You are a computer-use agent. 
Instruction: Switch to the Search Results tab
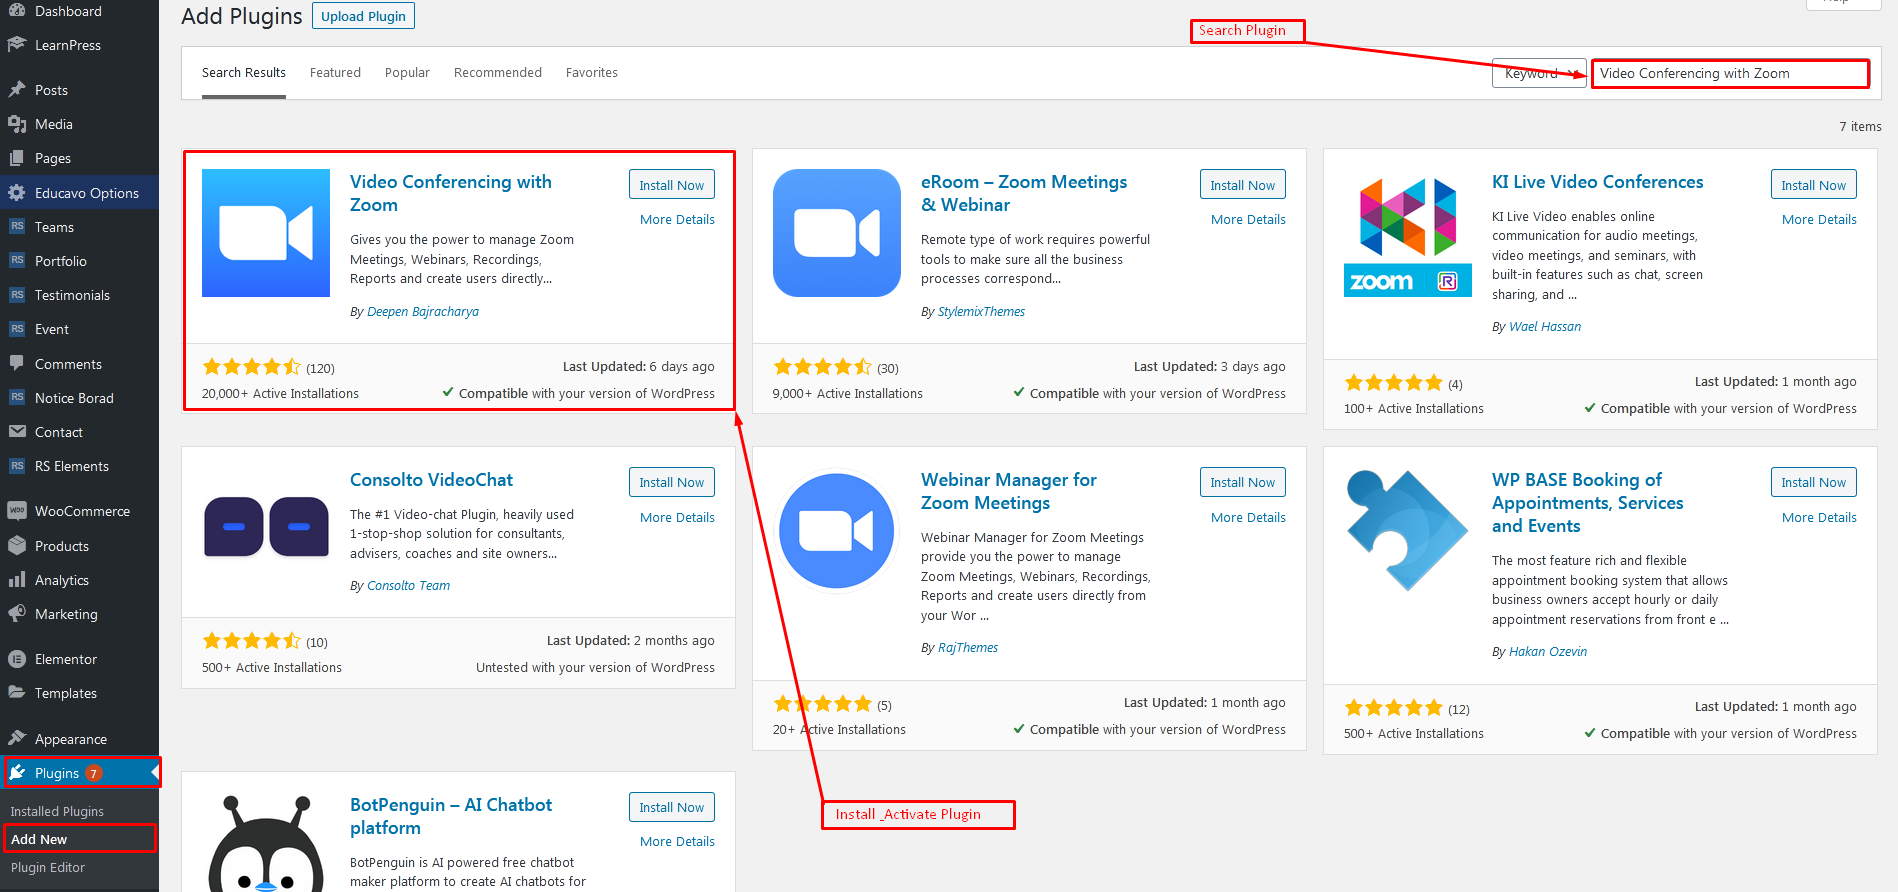coord(244,73)
